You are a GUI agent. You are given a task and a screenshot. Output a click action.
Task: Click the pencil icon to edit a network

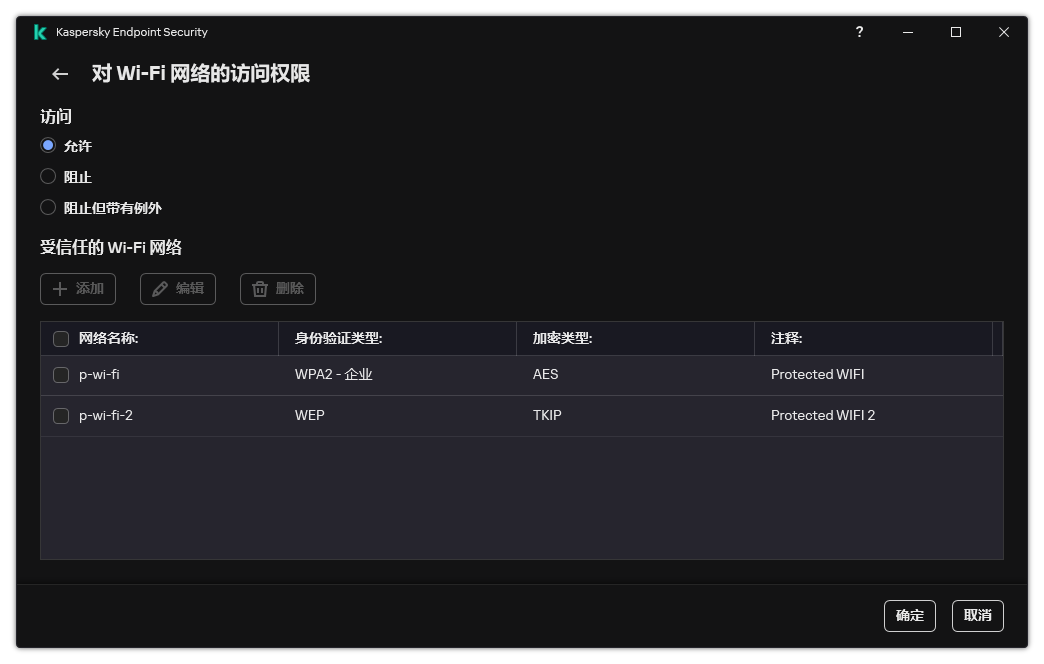pyautogui.click(x=162, y=288)
